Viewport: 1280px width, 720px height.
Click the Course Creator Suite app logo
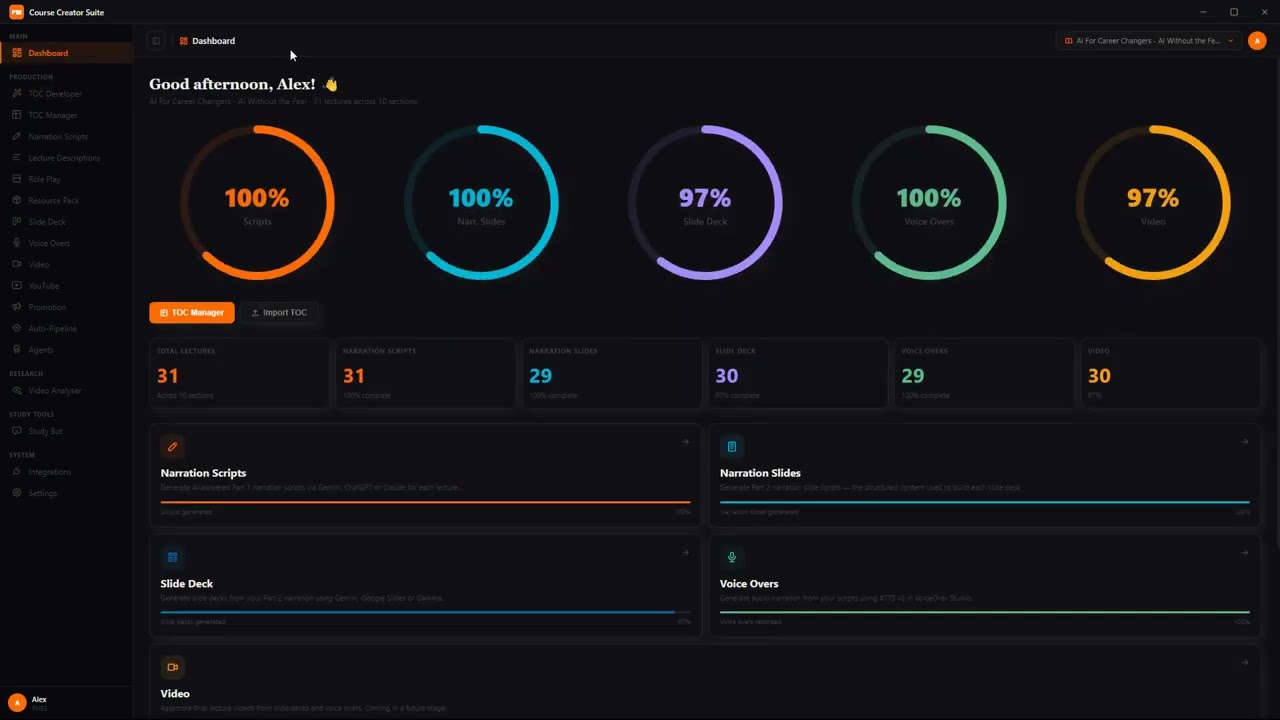16,12
